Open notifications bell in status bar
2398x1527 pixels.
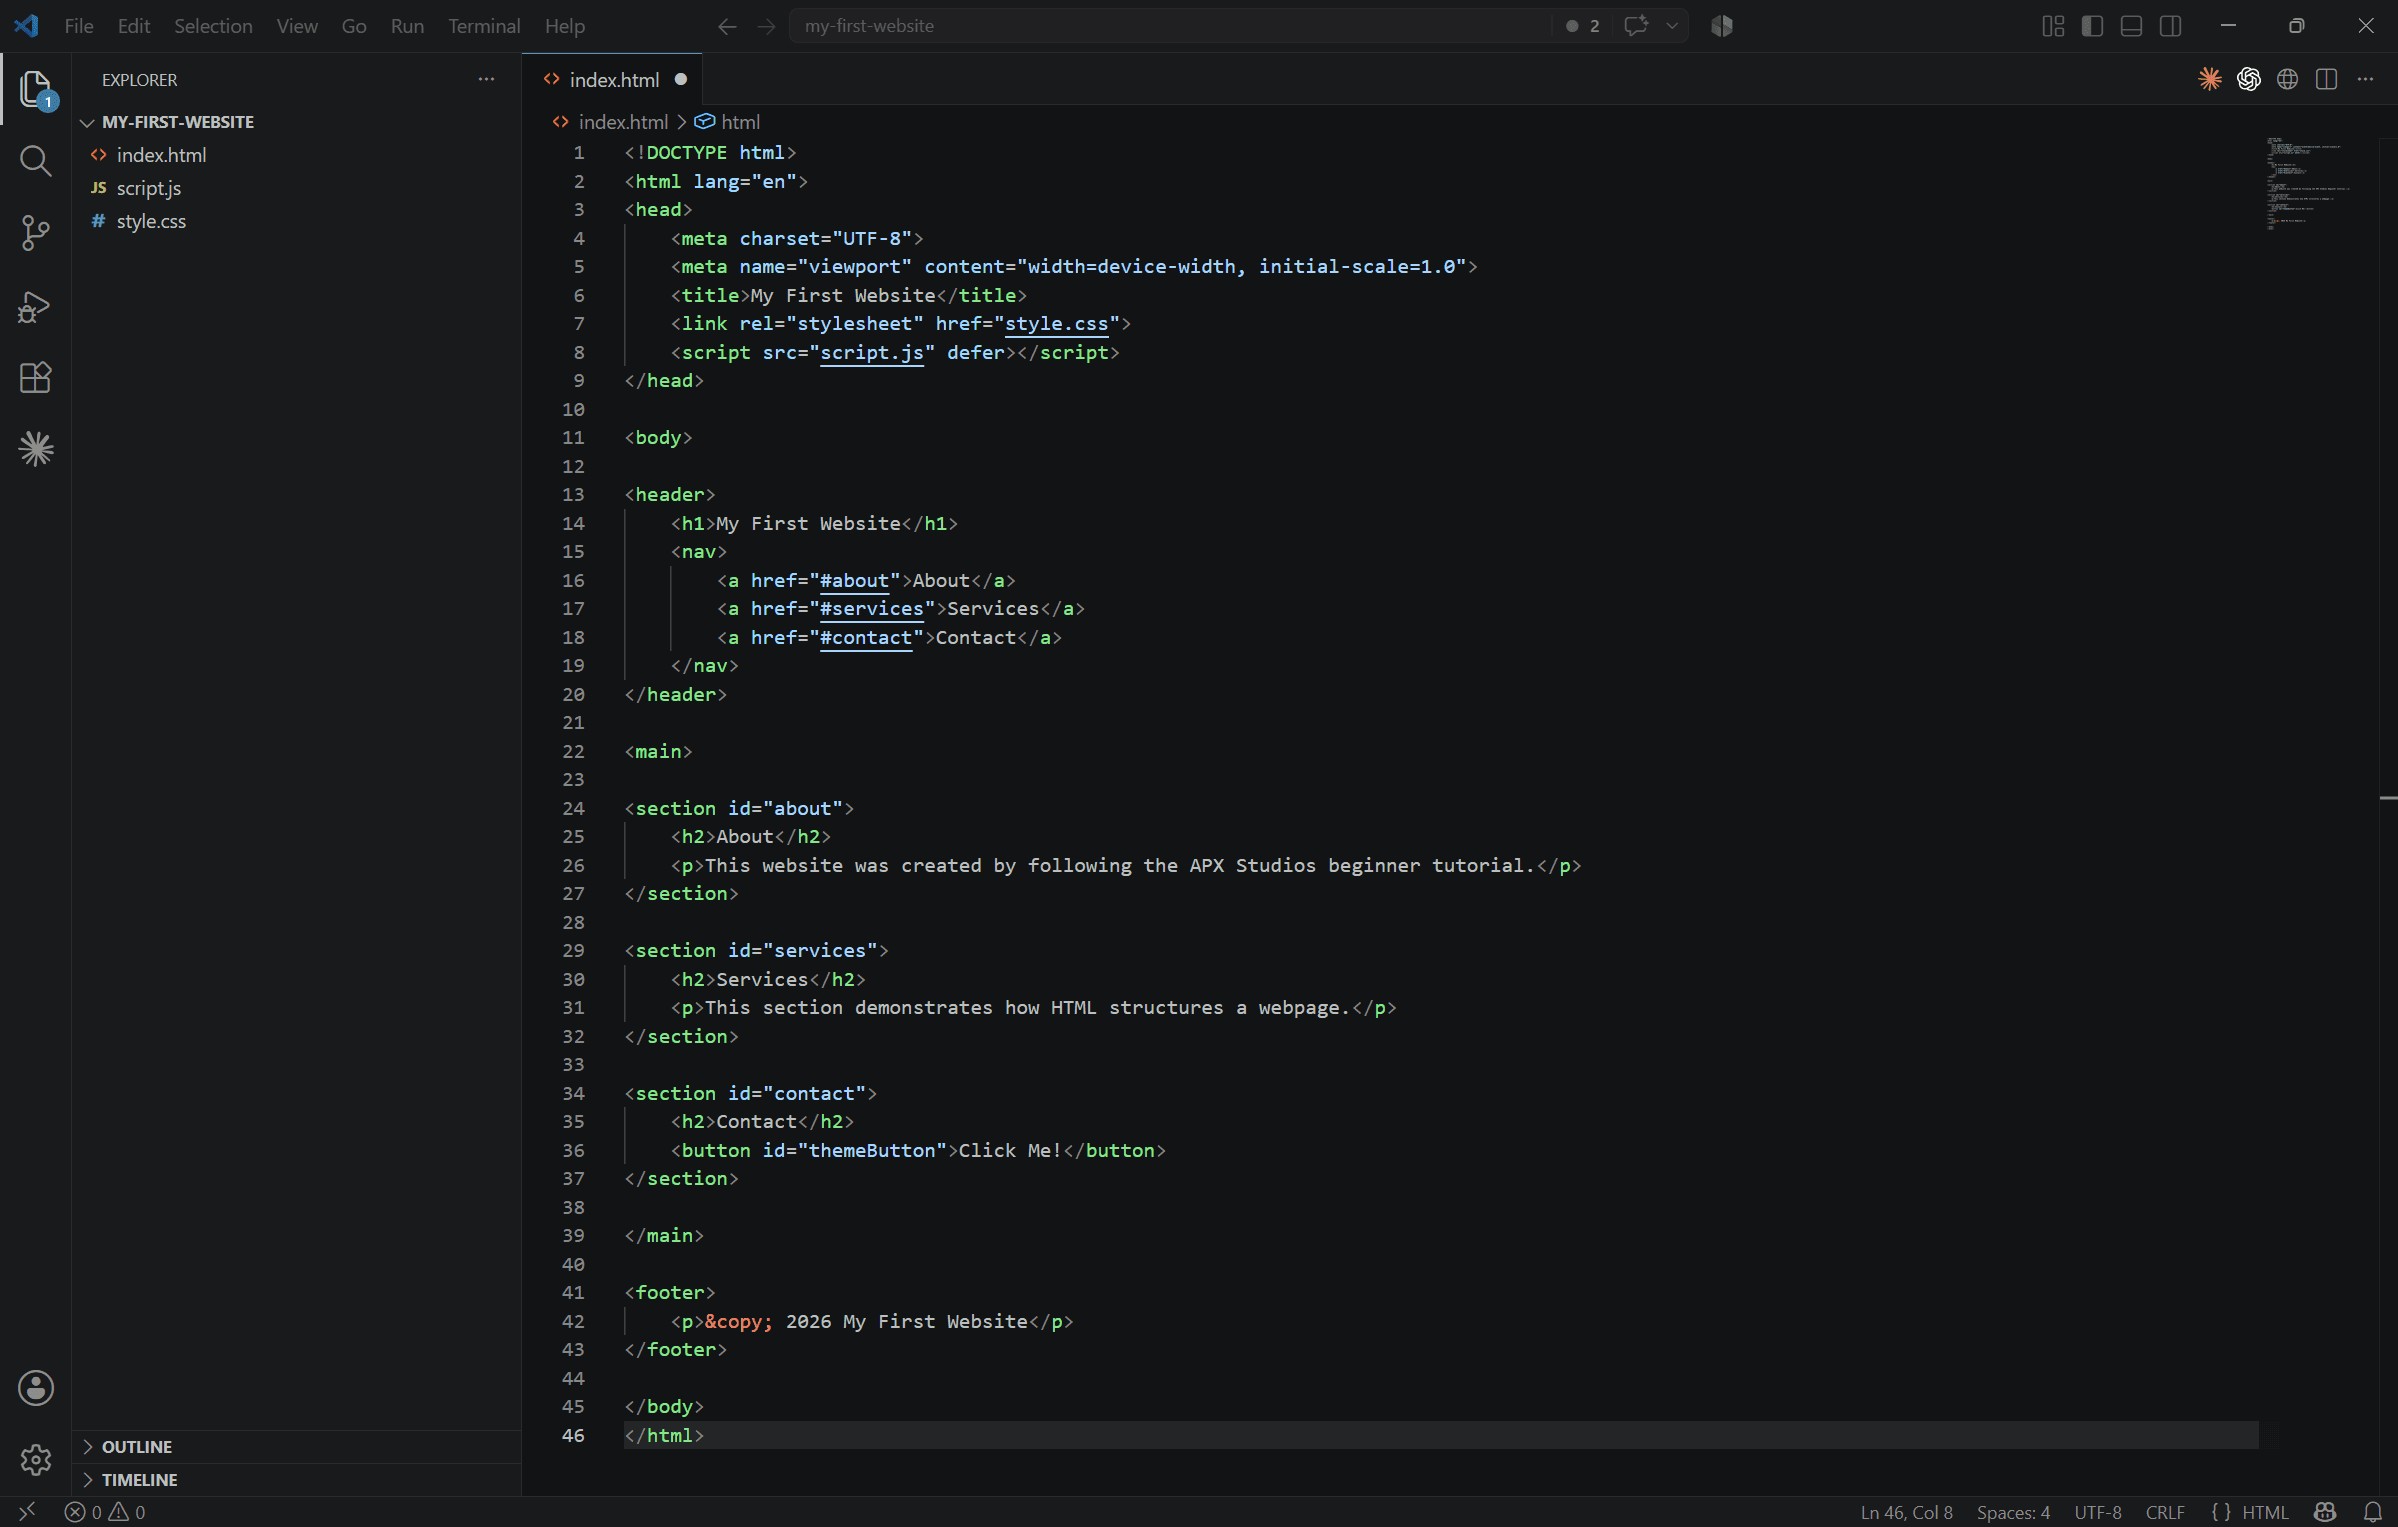point(2372,1512)
